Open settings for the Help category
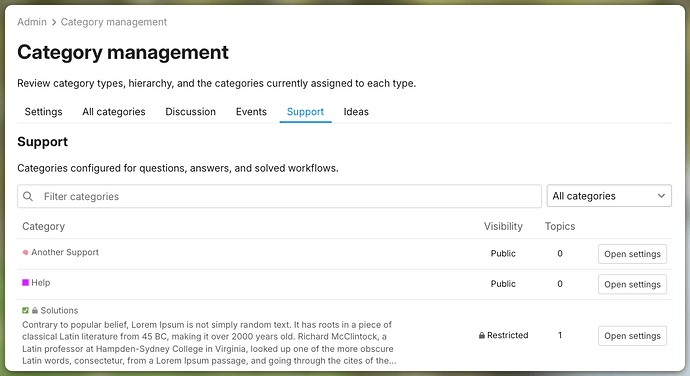 (632, 284)
